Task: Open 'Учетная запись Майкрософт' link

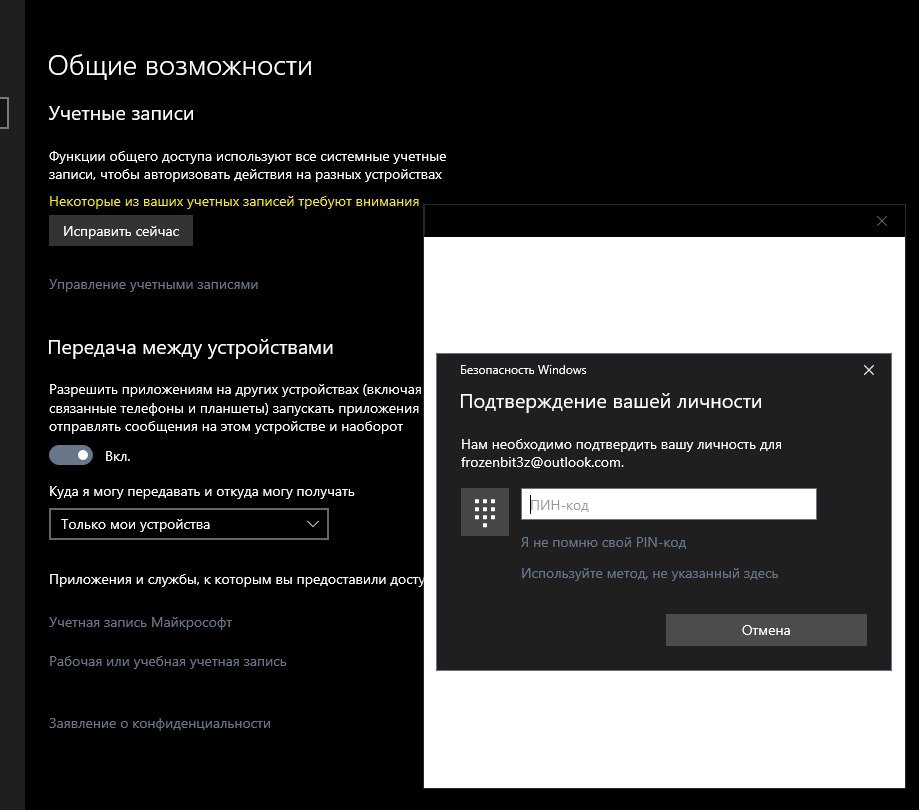Action: 141,622
